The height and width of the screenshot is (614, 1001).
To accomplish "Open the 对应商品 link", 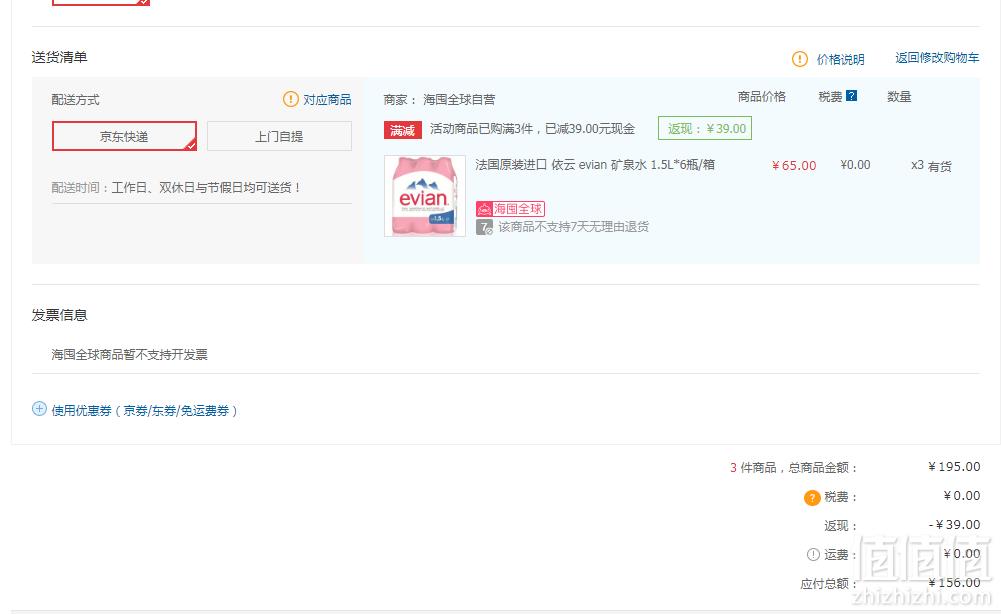I will pos(327,100).
